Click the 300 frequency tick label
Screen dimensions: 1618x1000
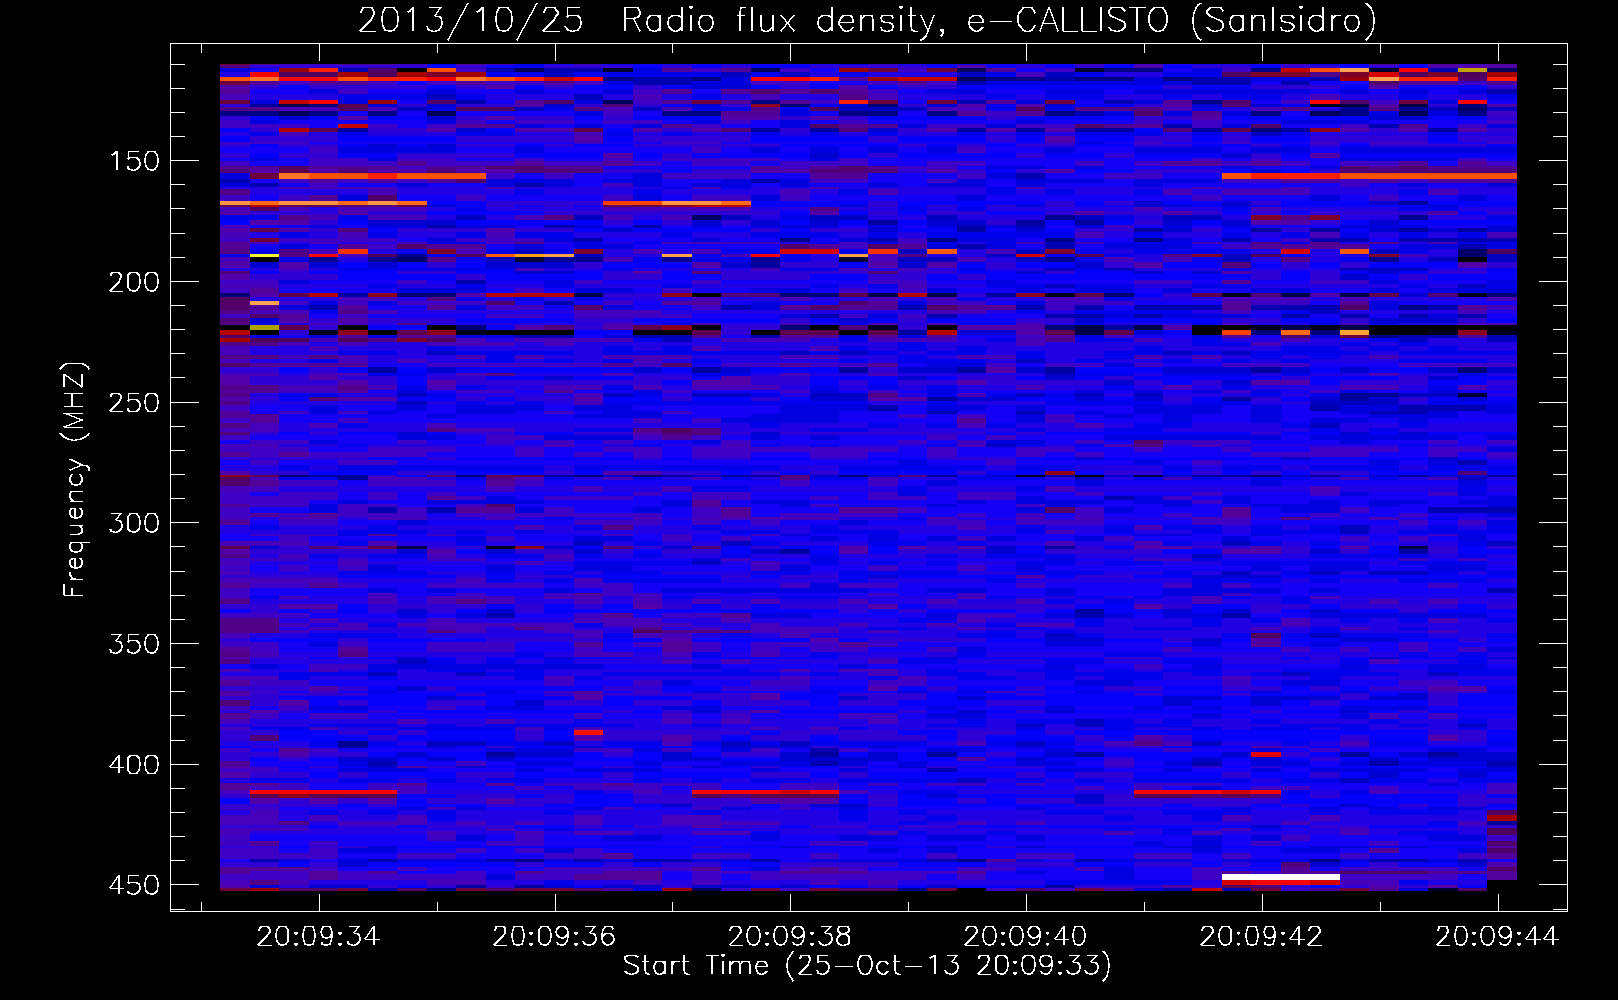[x=134, y=523]
